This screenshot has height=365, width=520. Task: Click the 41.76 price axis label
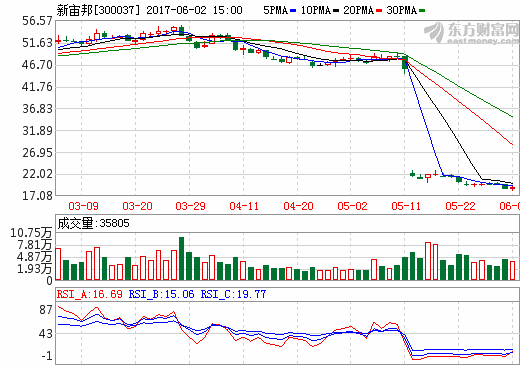[37, 87]
